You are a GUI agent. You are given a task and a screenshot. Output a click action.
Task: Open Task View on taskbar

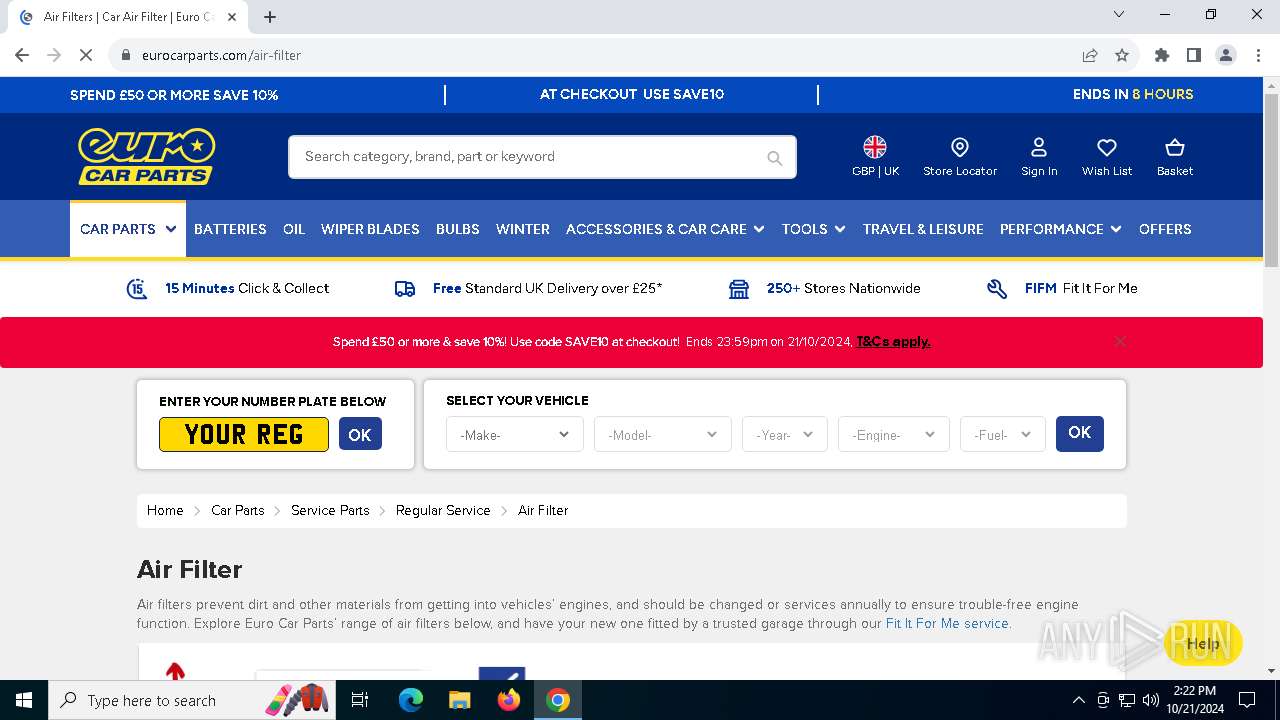click(x=360, y=700)
